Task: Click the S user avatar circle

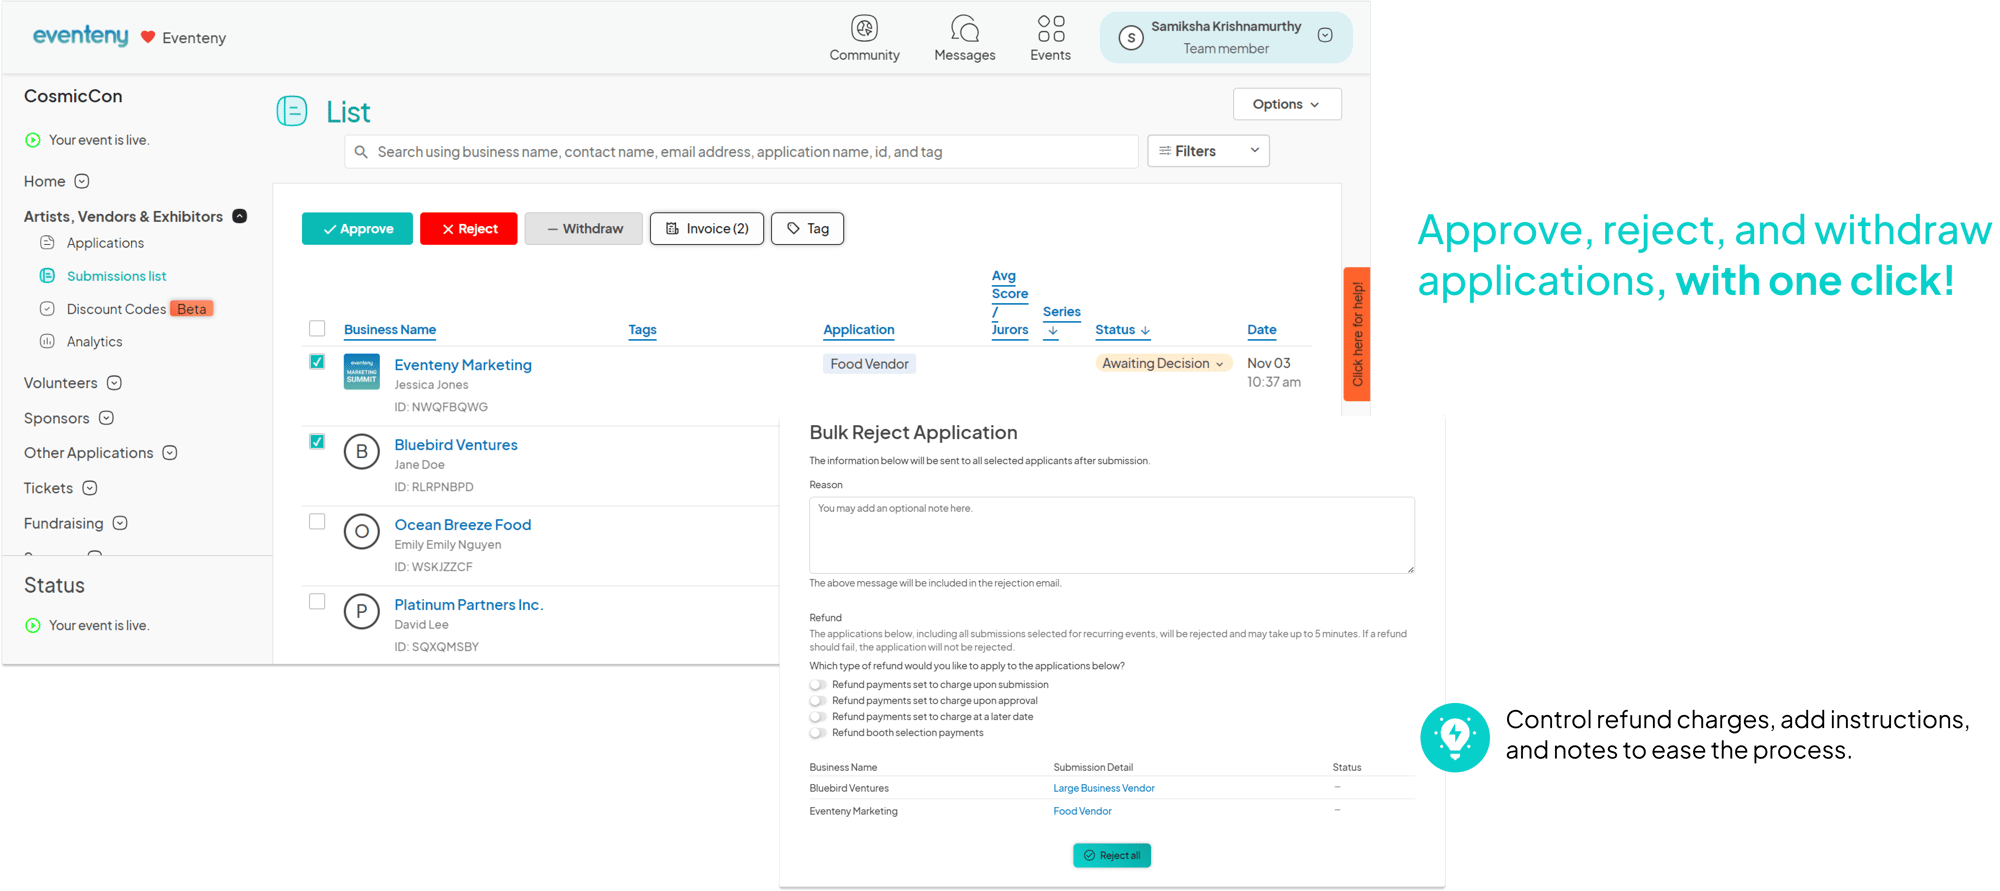Action: point(1131,37)
